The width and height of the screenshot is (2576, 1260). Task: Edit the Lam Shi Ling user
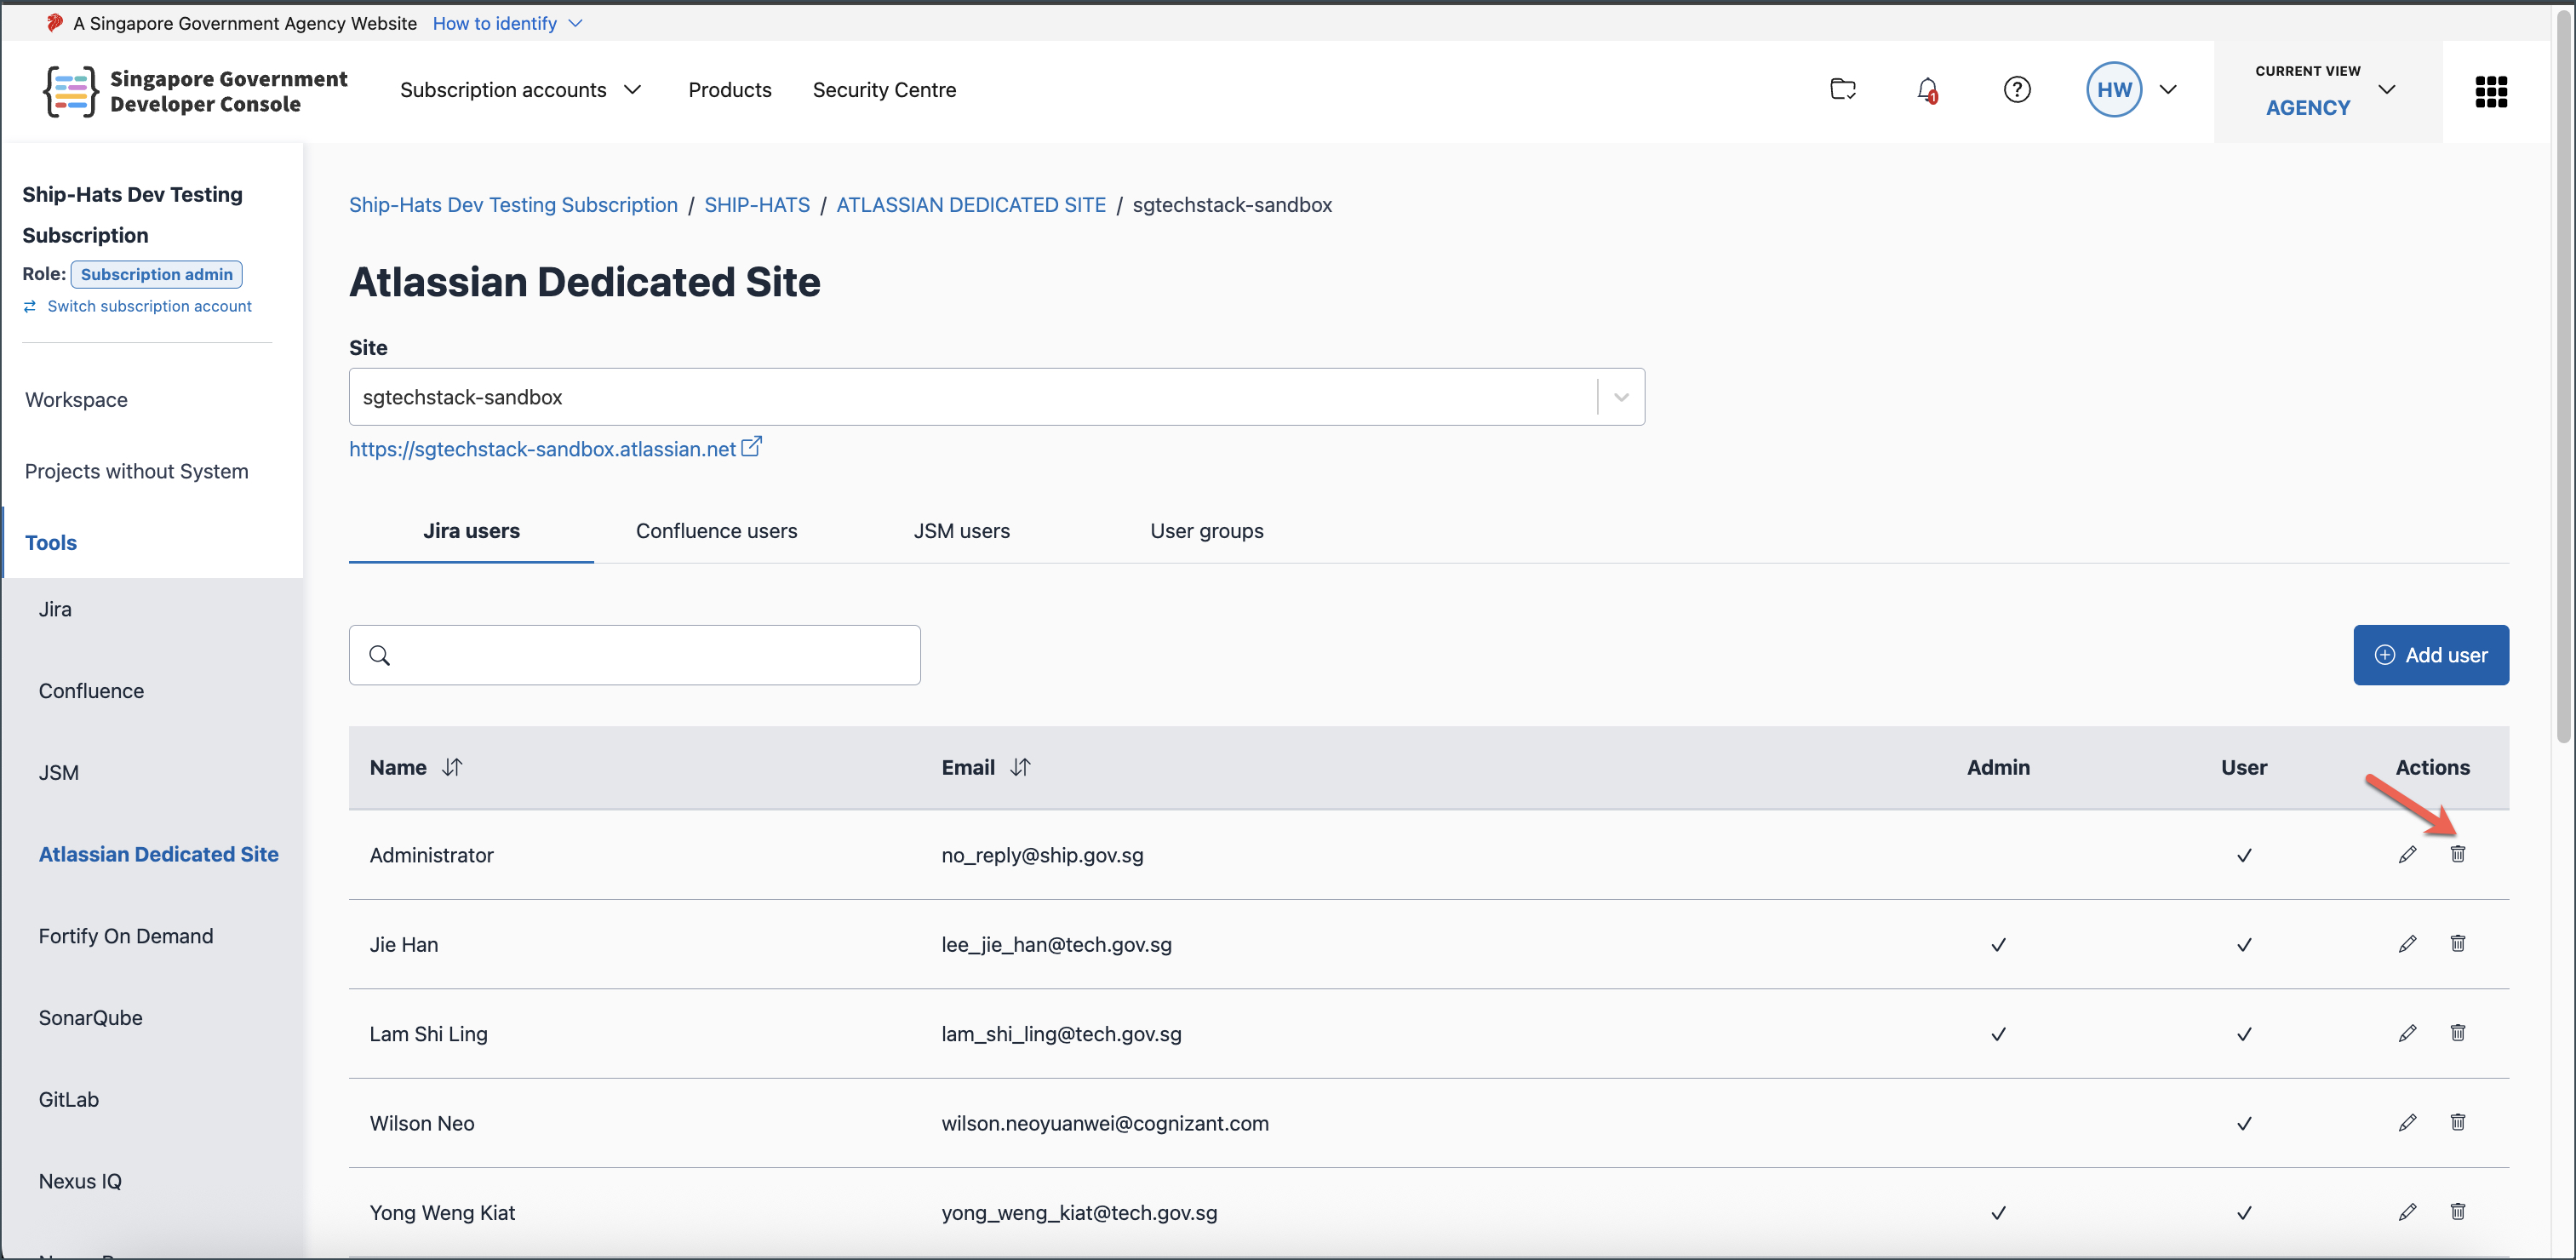(2407, 1033)
